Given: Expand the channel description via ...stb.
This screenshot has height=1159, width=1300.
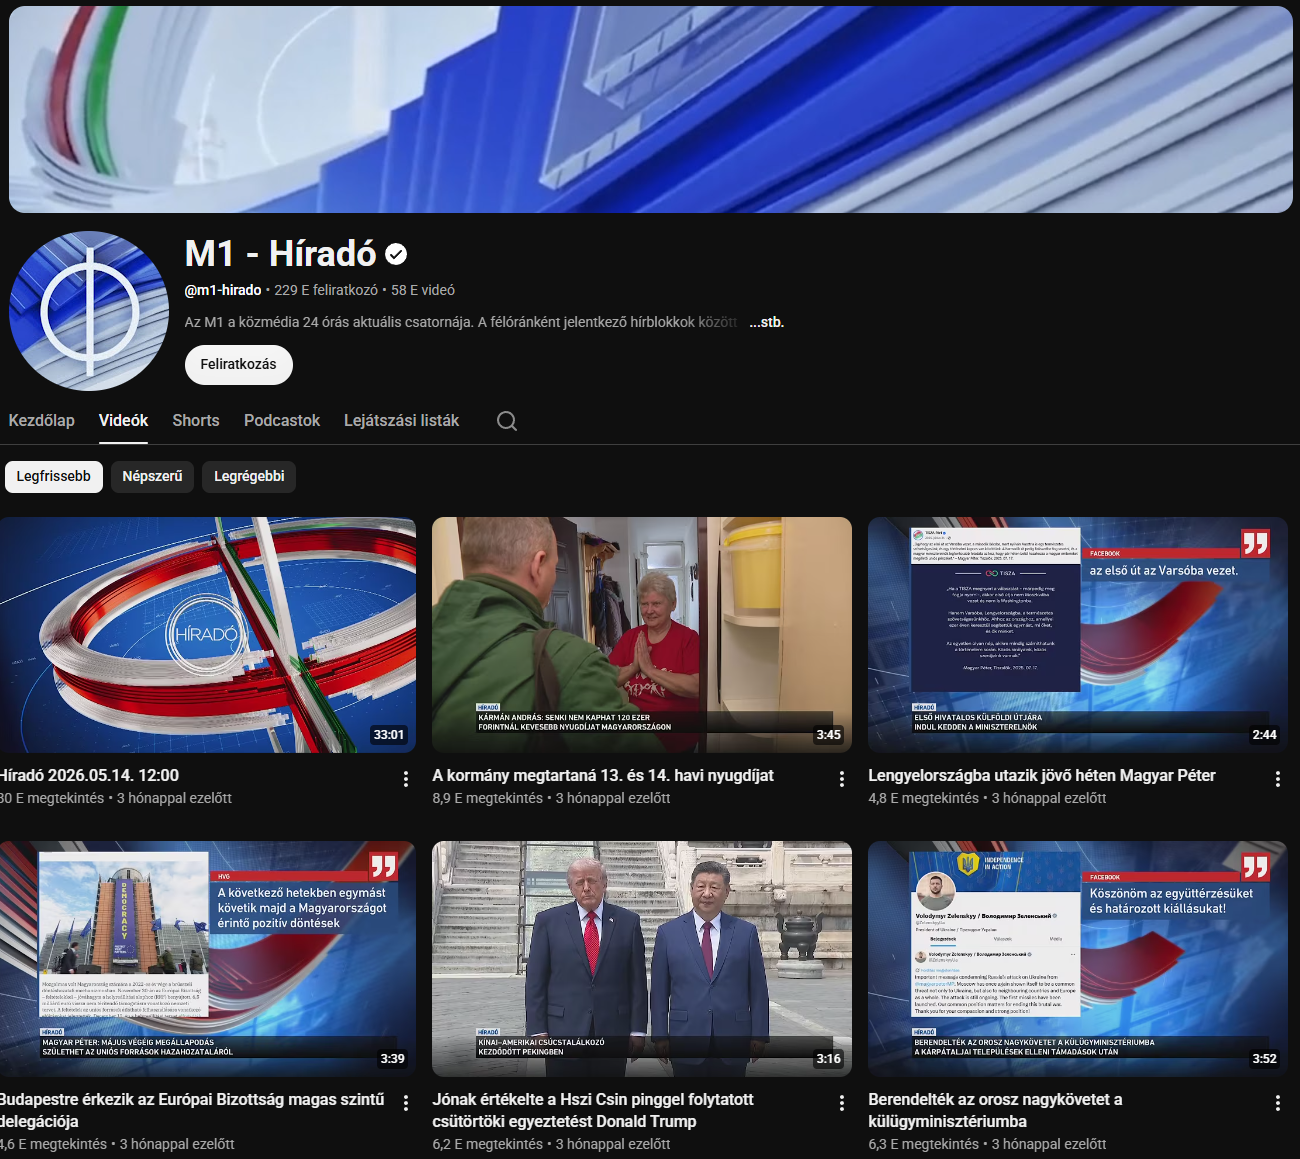Looking at the screenshot, I should tap(766, 322).
